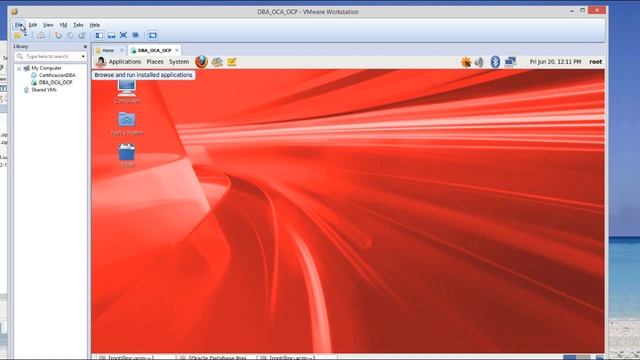
Task: Close the DBA_OCA_OCP tab
Action: tap(177, 50)
